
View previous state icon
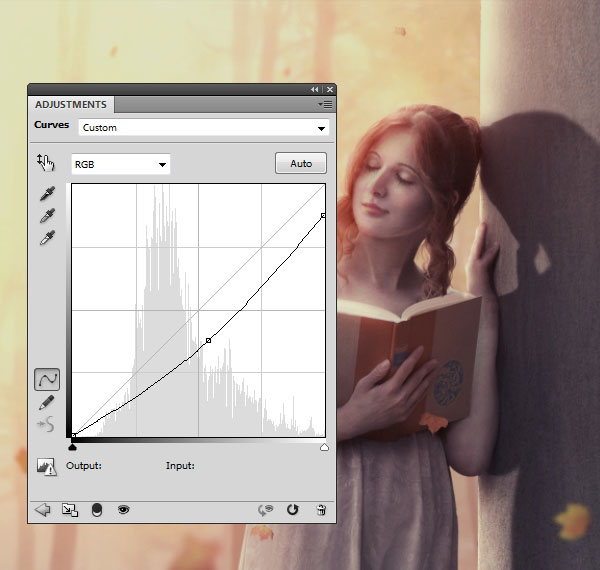pos(265,510)
